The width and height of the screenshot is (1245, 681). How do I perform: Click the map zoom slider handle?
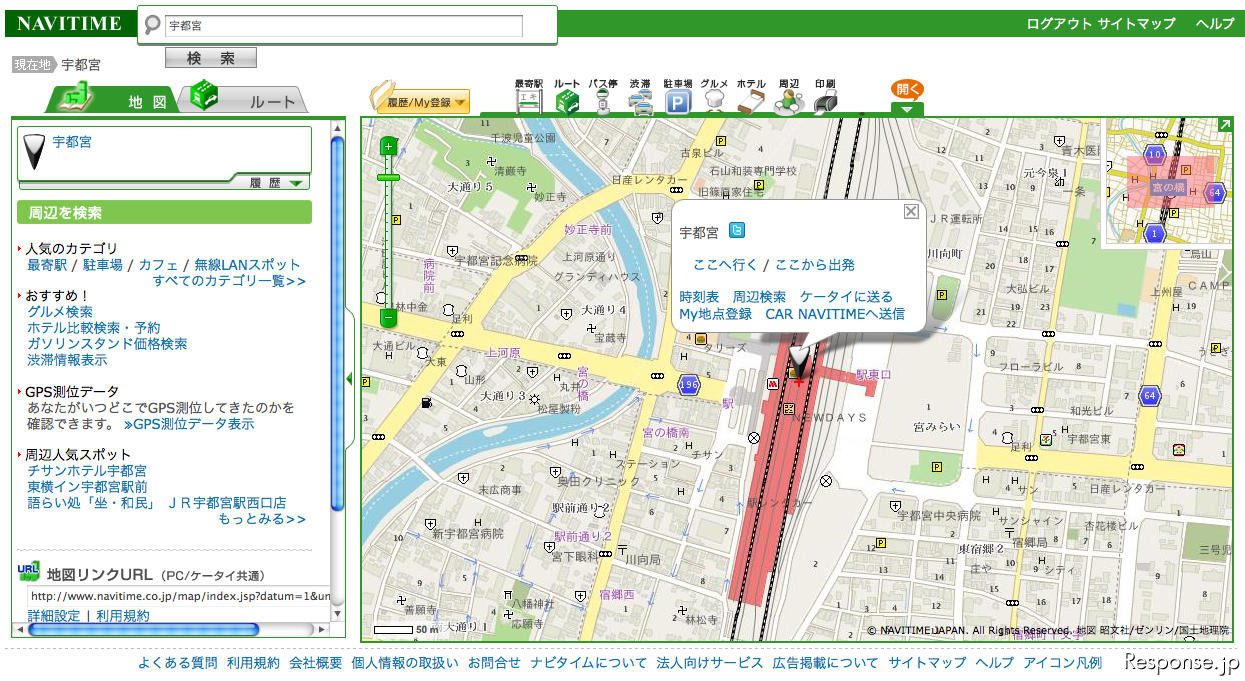tap(388, 177)
